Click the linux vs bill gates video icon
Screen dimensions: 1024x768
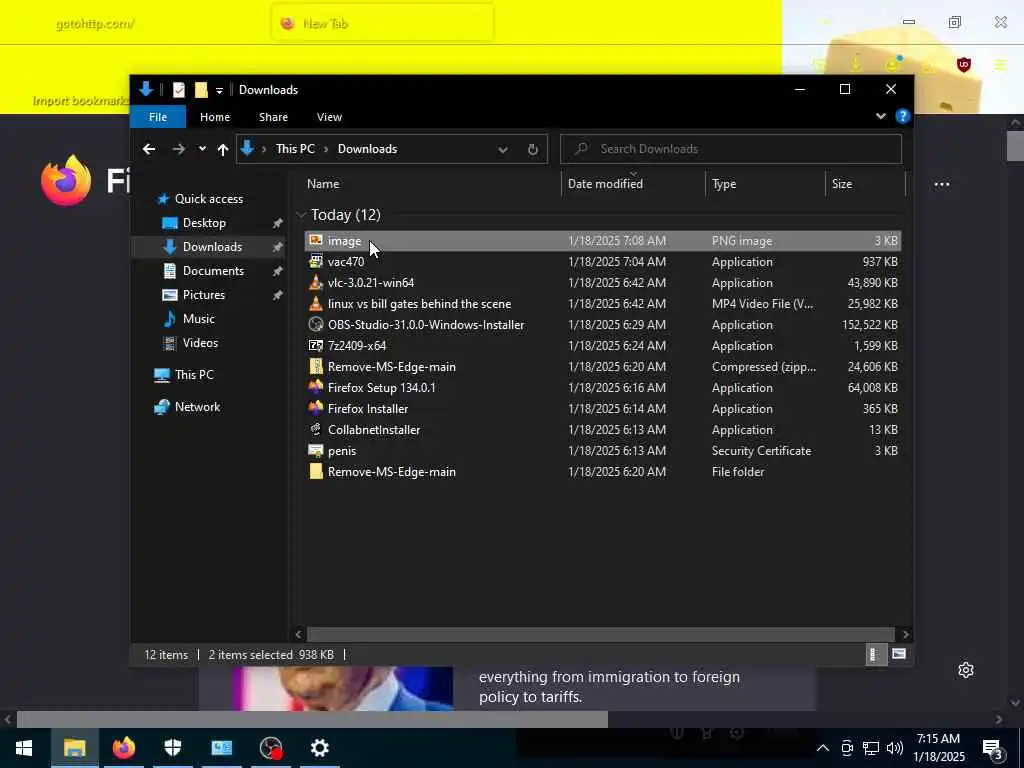316,304
